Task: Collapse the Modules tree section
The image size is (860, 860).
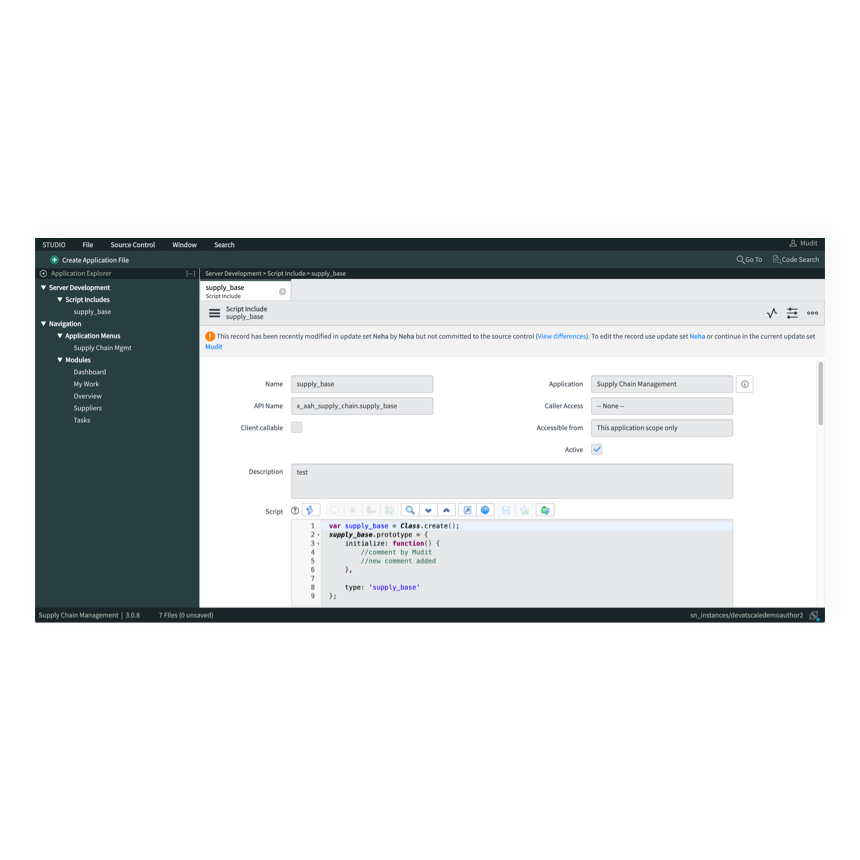Action: click(x=61, y=359)
